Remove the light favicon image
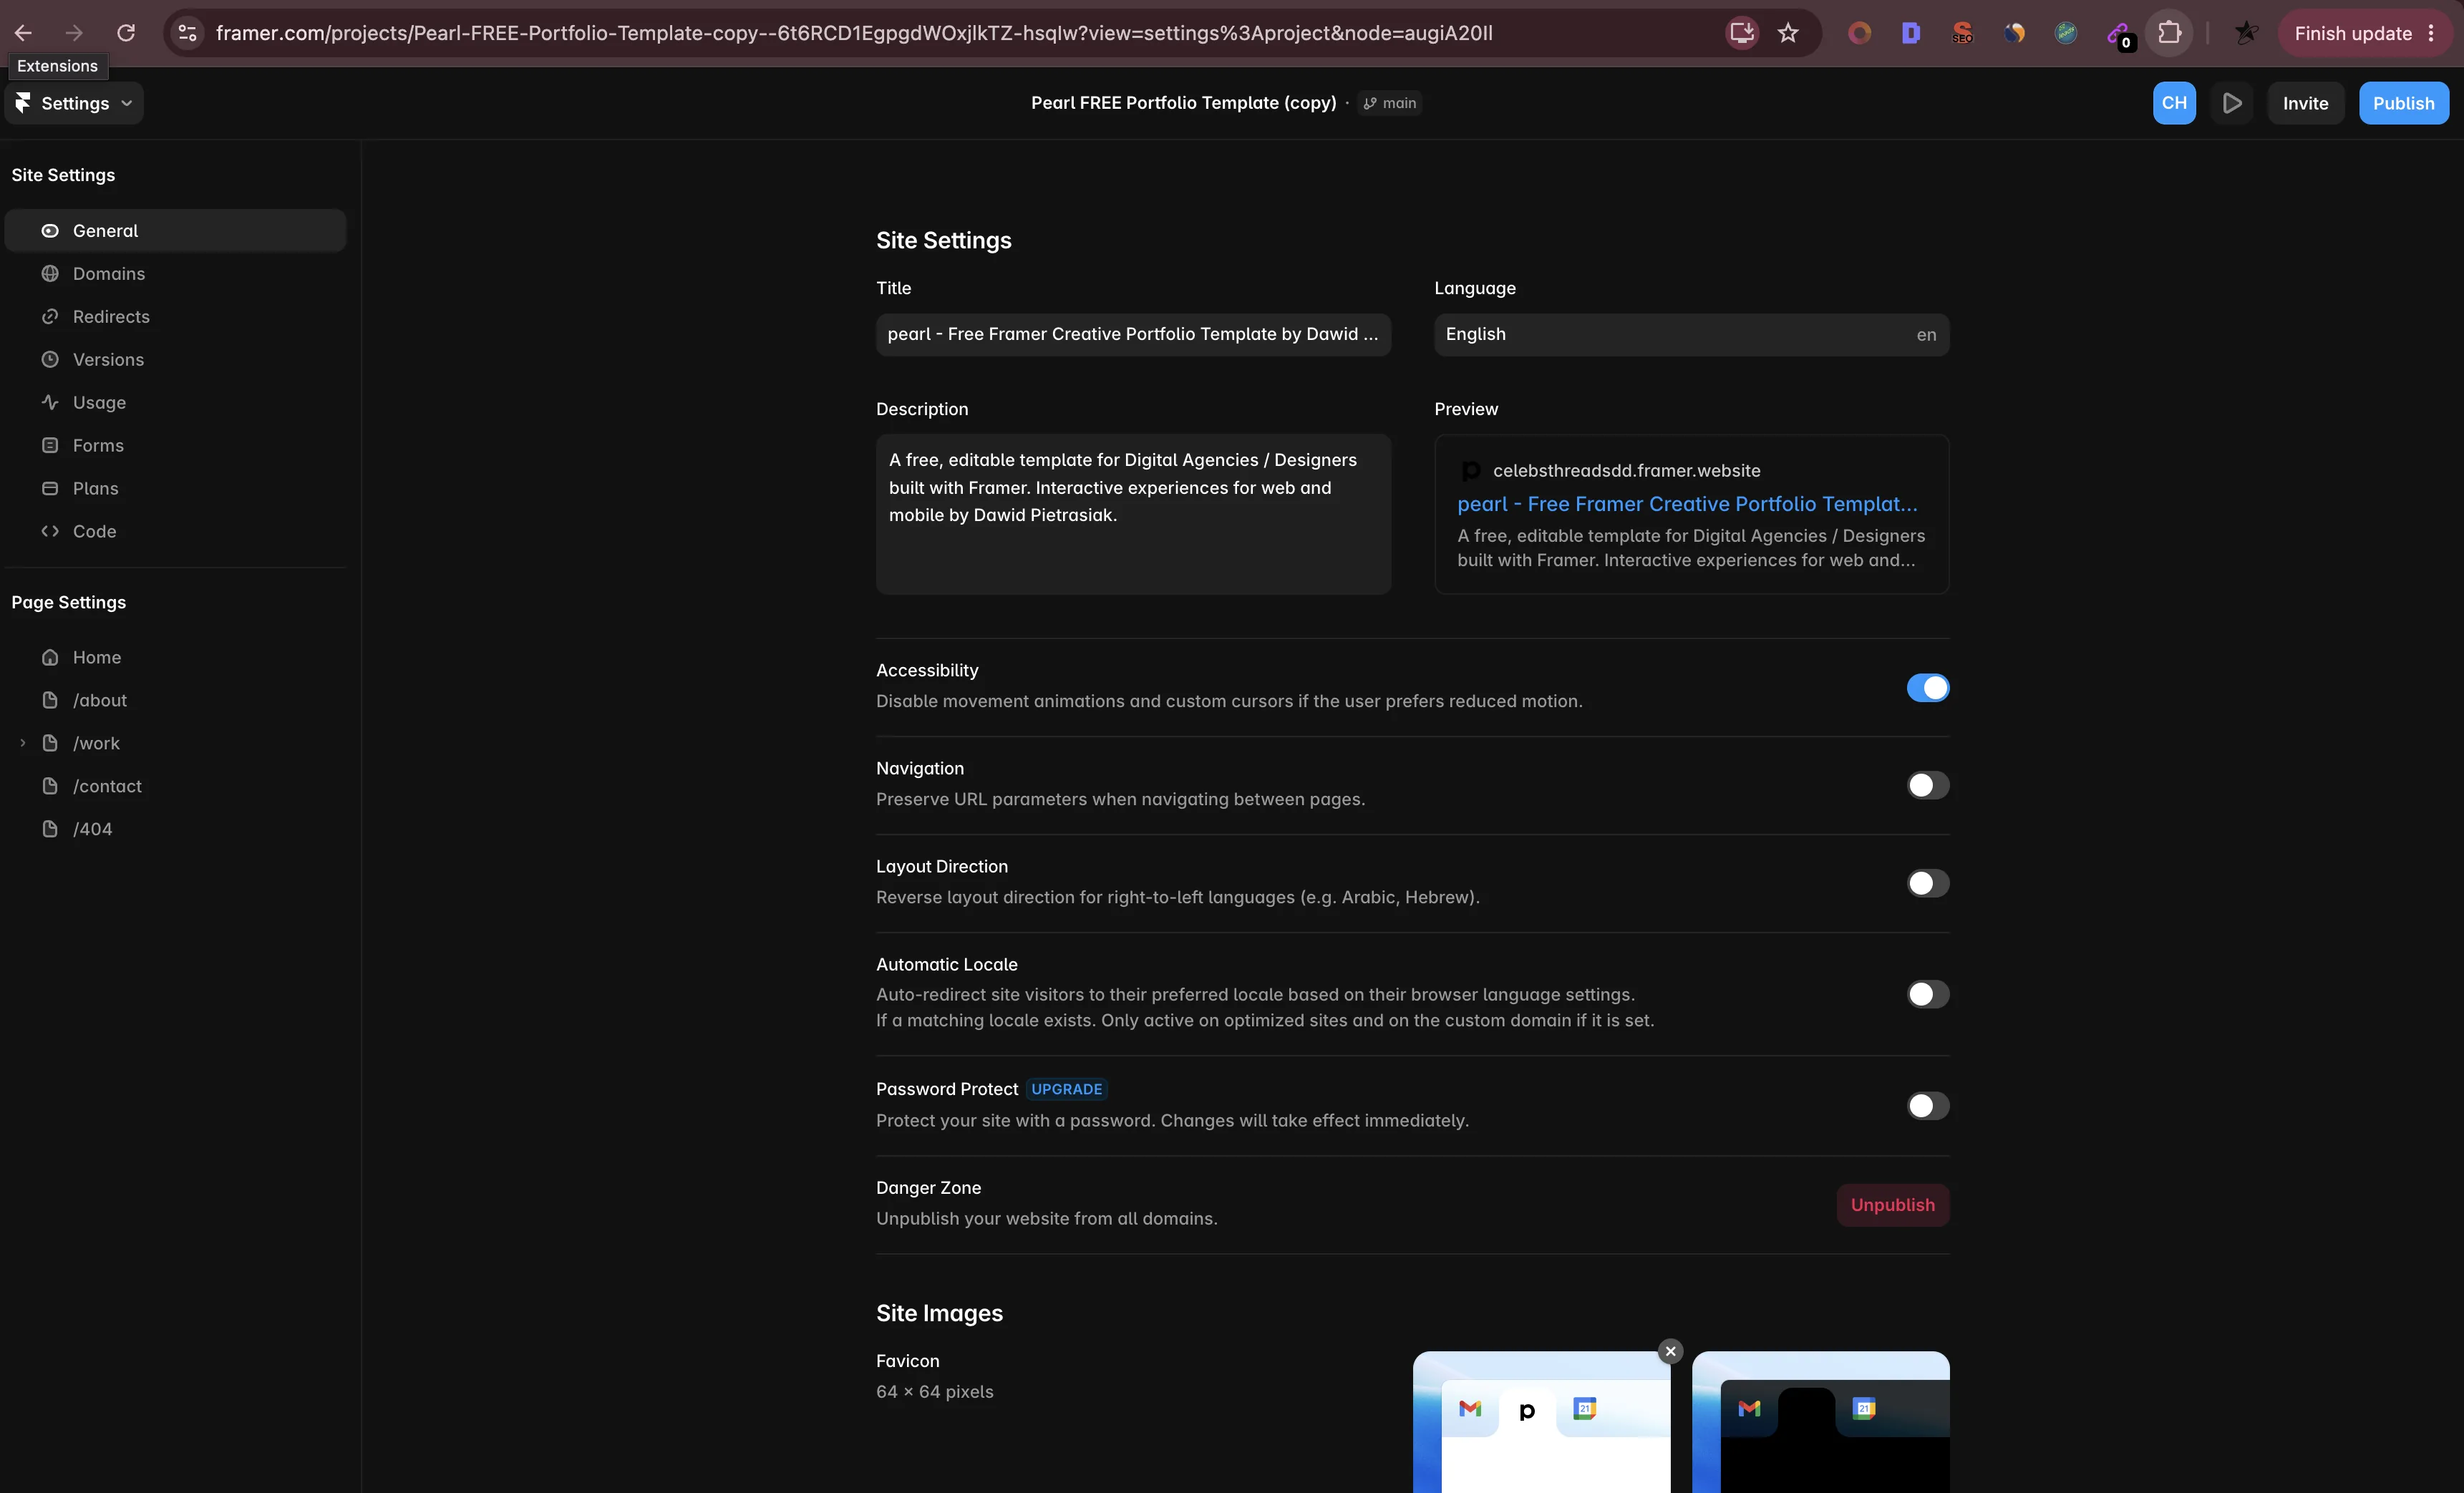 pos(1670,1351)
